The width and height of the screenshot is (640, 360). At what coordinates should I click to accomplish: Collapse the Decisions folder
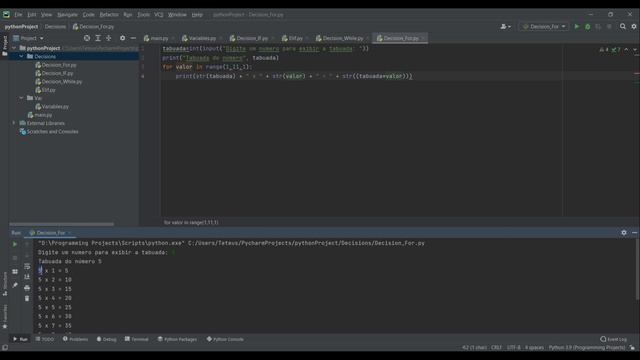[x=21, y=56]
